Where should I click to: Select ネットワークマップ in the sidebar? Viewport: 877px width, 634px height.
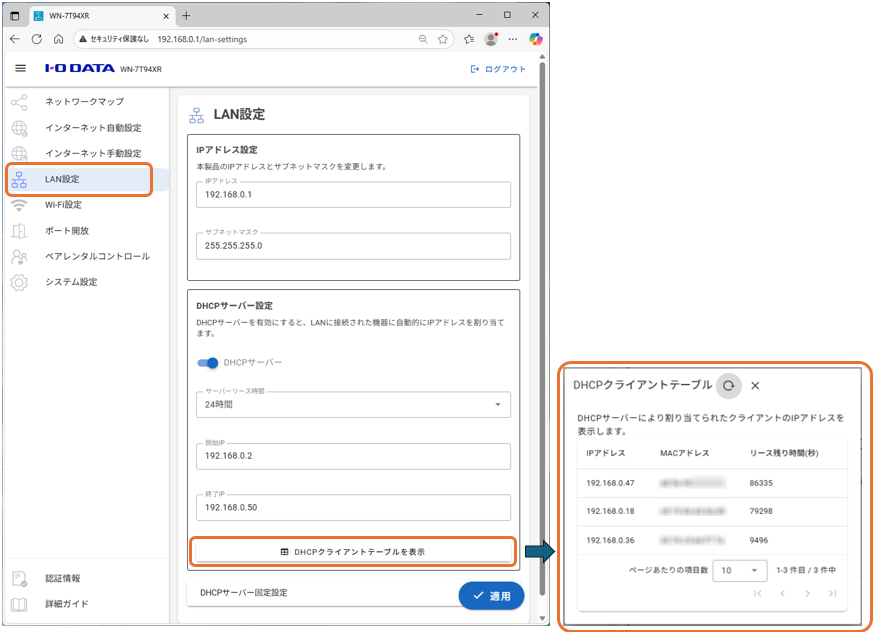click(x=84, y=102)
